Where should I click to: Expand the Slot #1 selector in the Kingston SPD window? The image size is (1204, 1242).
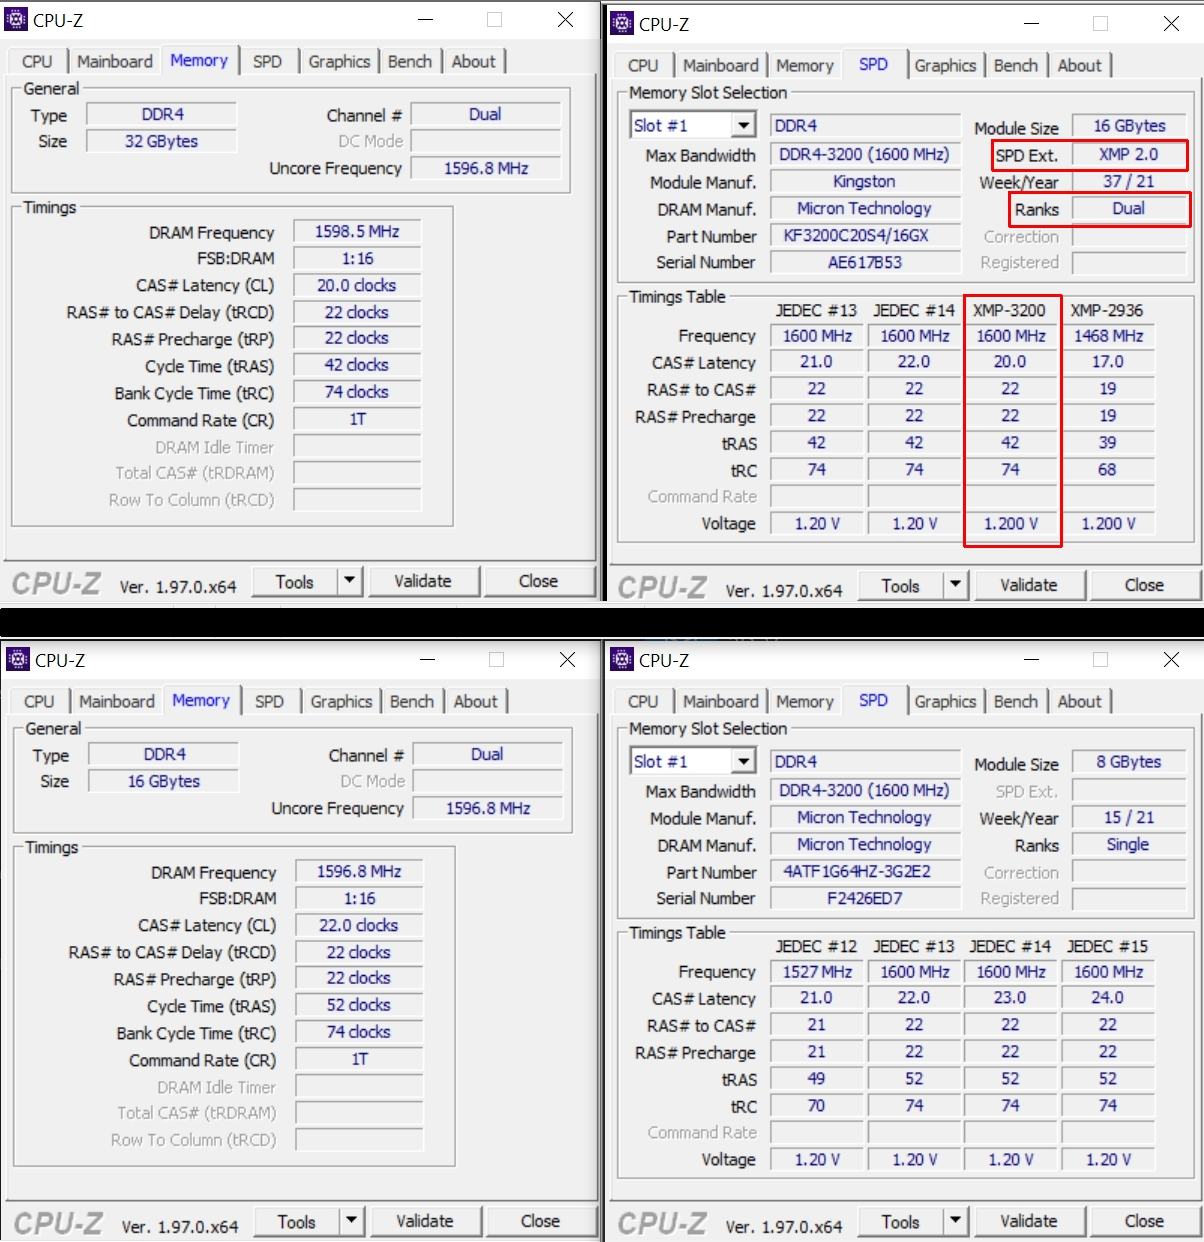pyautogui.click(x=743, y=125)
